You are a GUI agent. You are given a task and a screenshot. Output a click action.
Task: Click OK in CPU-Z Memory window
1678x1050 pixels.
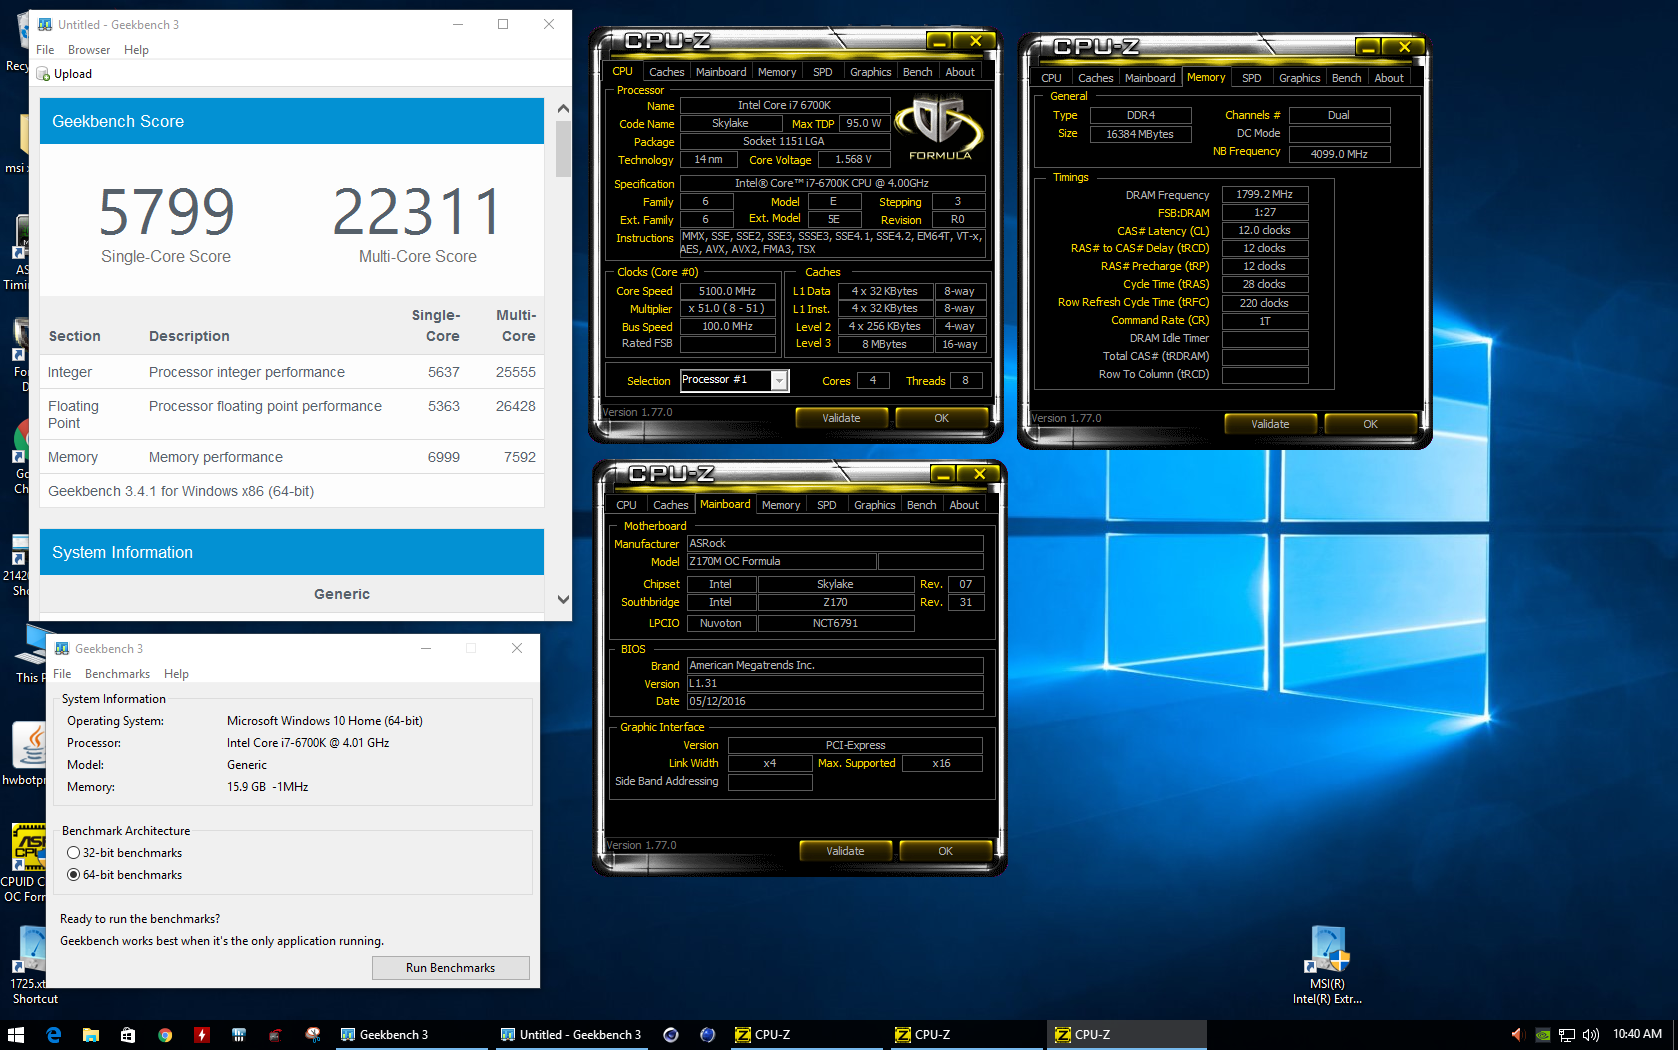tap(1370, 424)
